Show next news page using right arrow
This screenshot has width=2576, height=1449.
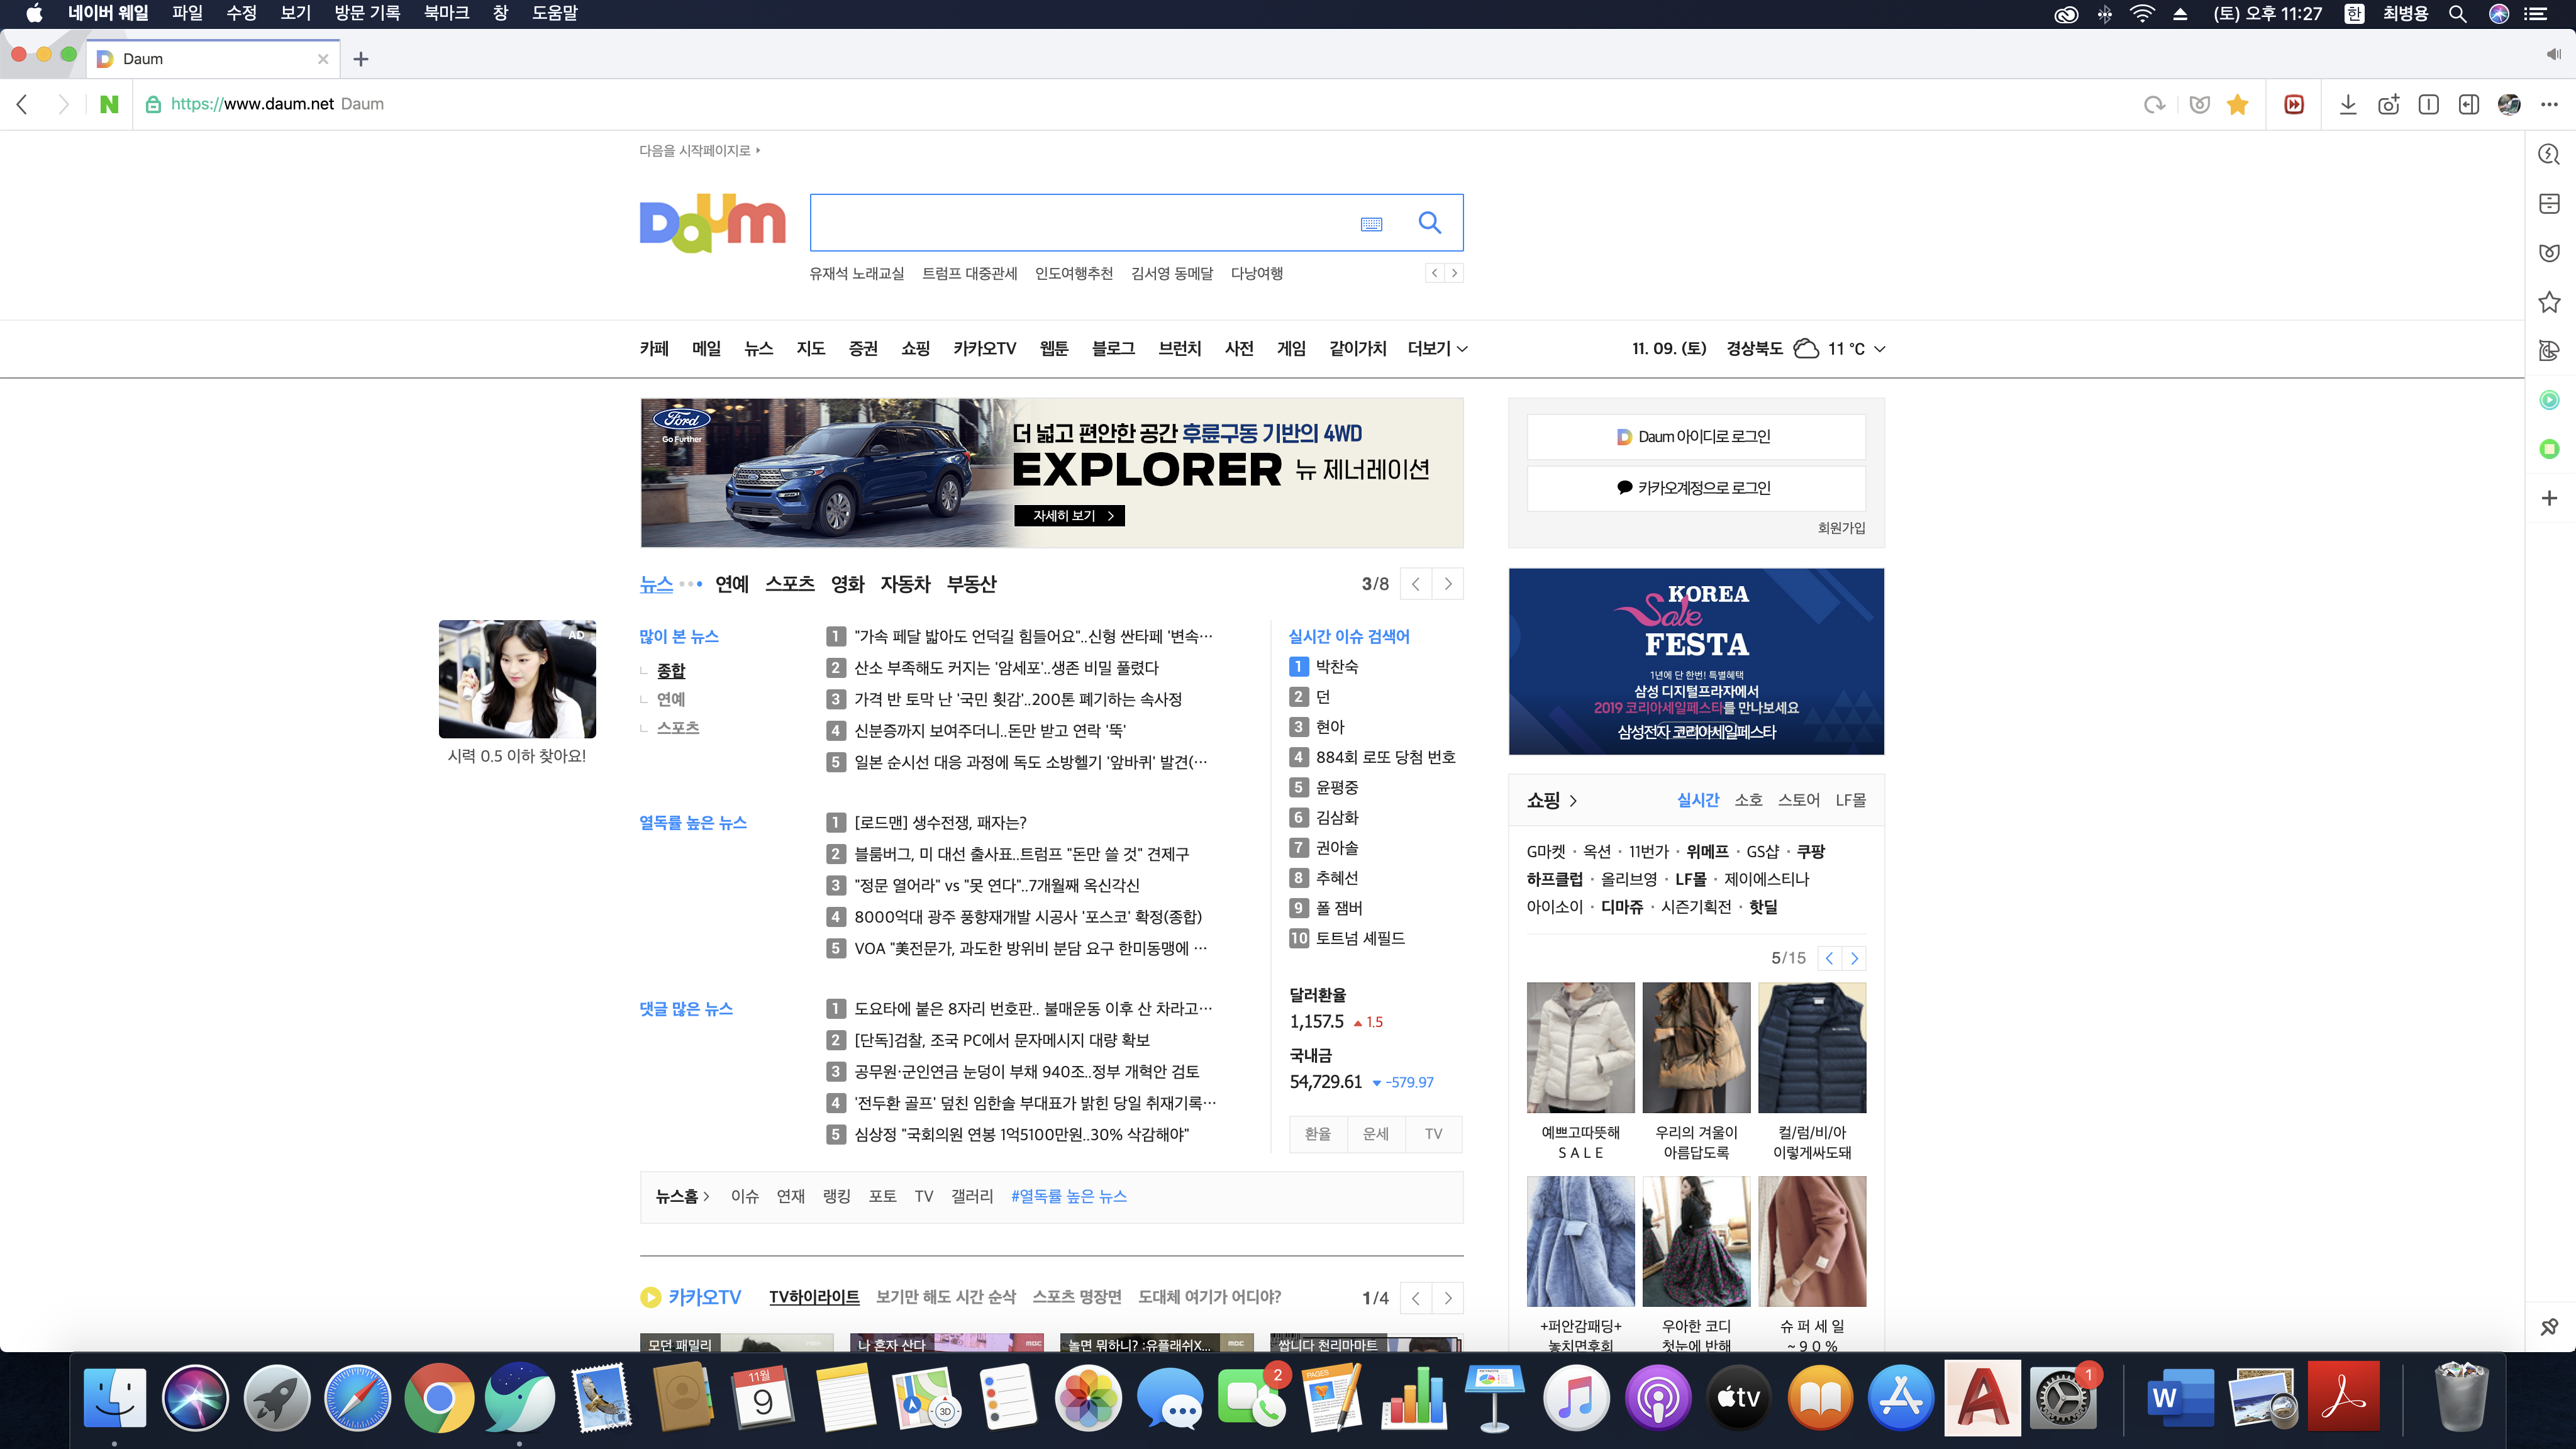click(1447, 584)
